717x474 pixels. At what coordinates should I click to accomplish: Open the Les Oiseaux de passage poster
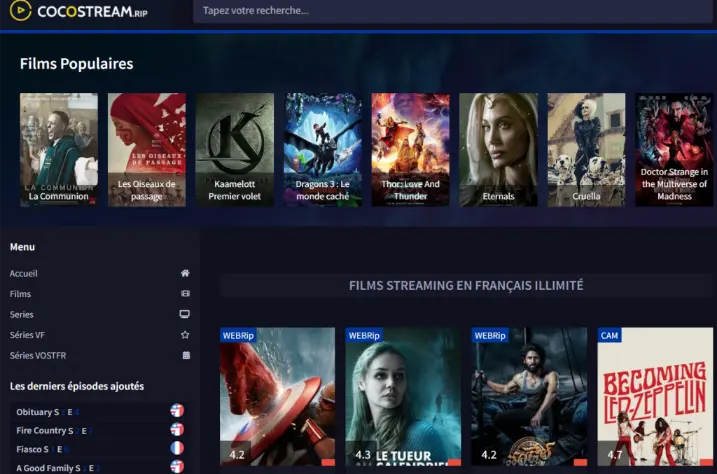[147, 149]
